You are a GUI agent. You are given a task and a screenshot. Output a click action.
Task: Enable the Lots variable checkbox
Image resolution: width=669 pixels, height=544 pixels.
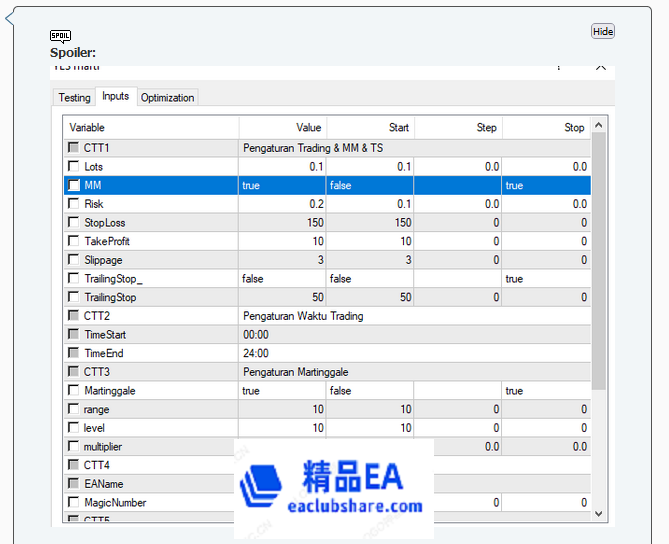[74, 167]
